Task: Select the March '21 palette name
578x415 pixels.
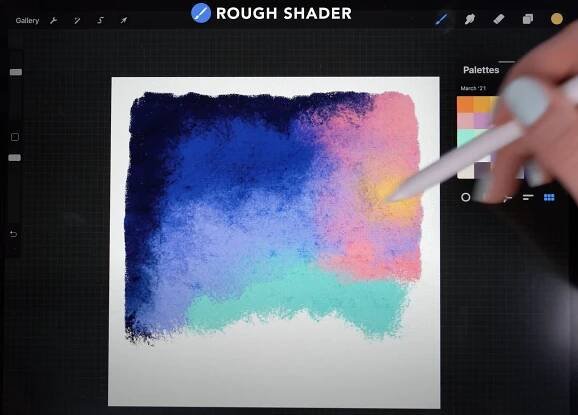Action: point(473,88)
